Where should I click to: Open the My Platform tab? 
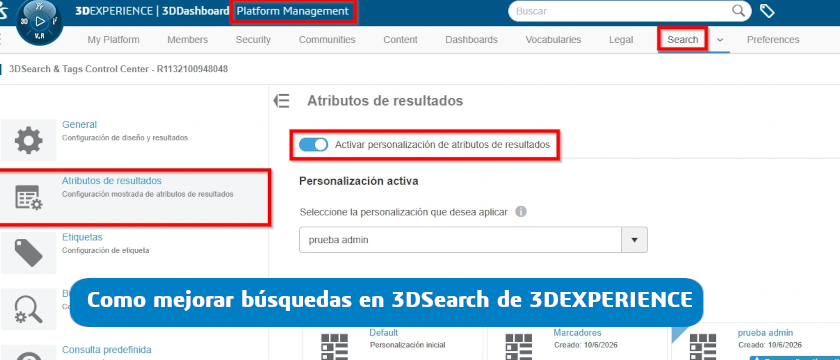coord(113,40)
